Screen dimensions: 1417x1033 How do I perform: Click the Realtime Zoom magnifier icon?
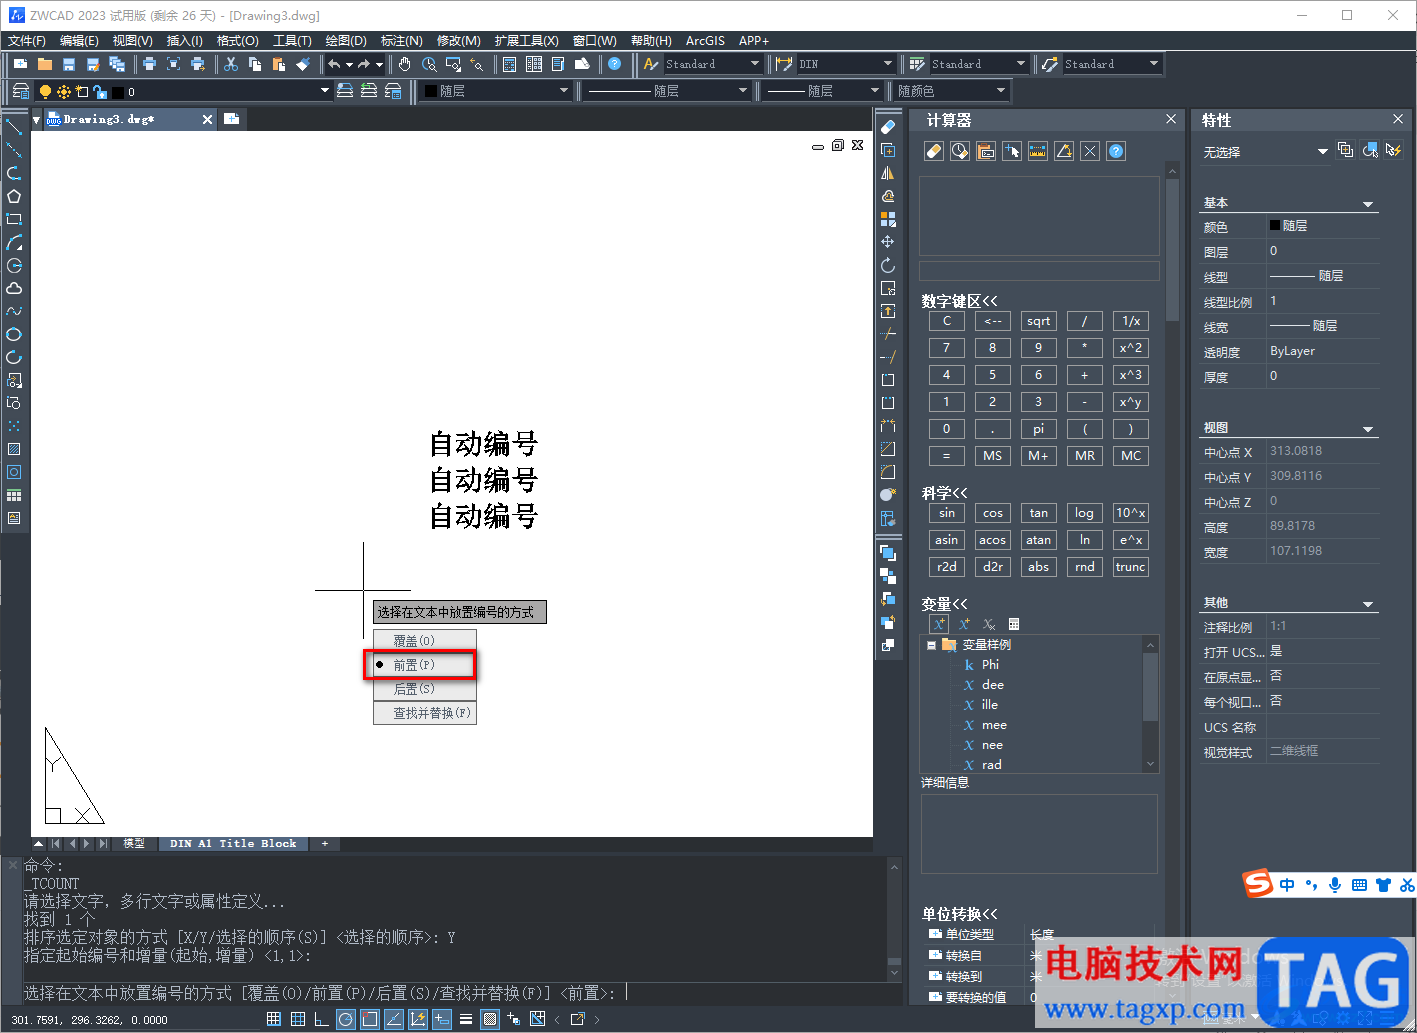coord(429,64)
